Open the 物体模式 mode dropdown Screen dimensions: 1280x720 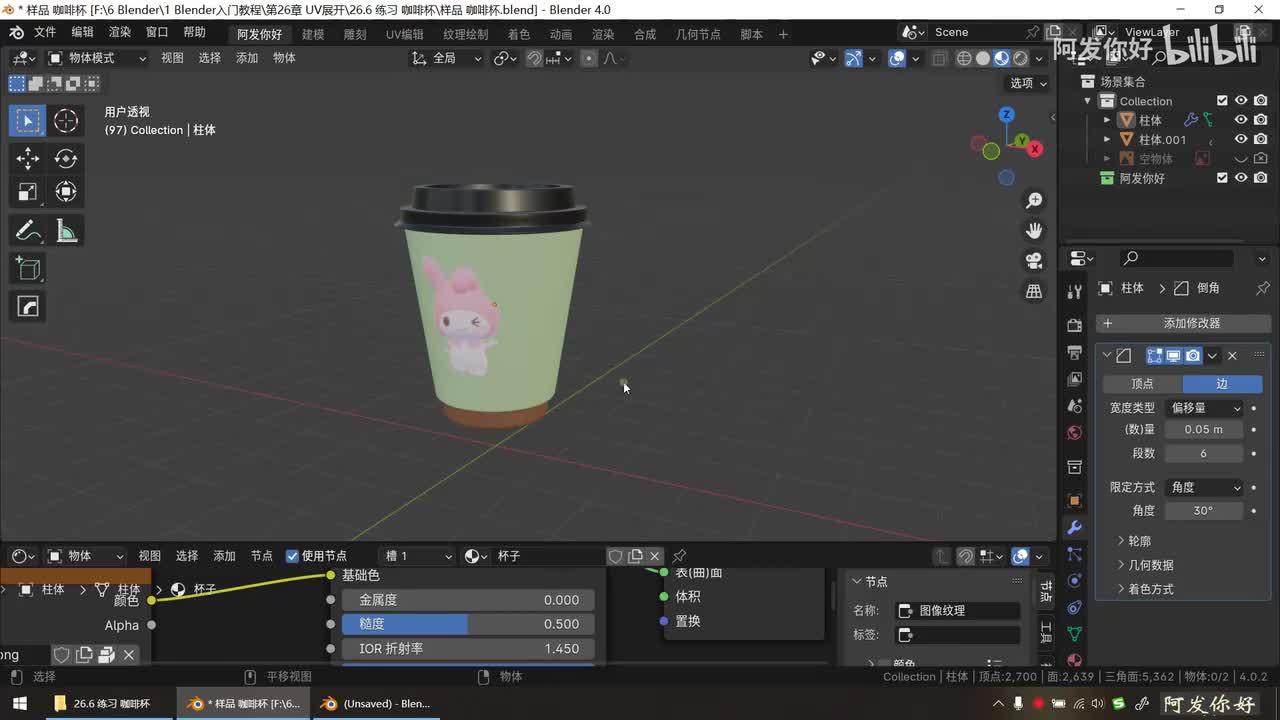point(97,58)
